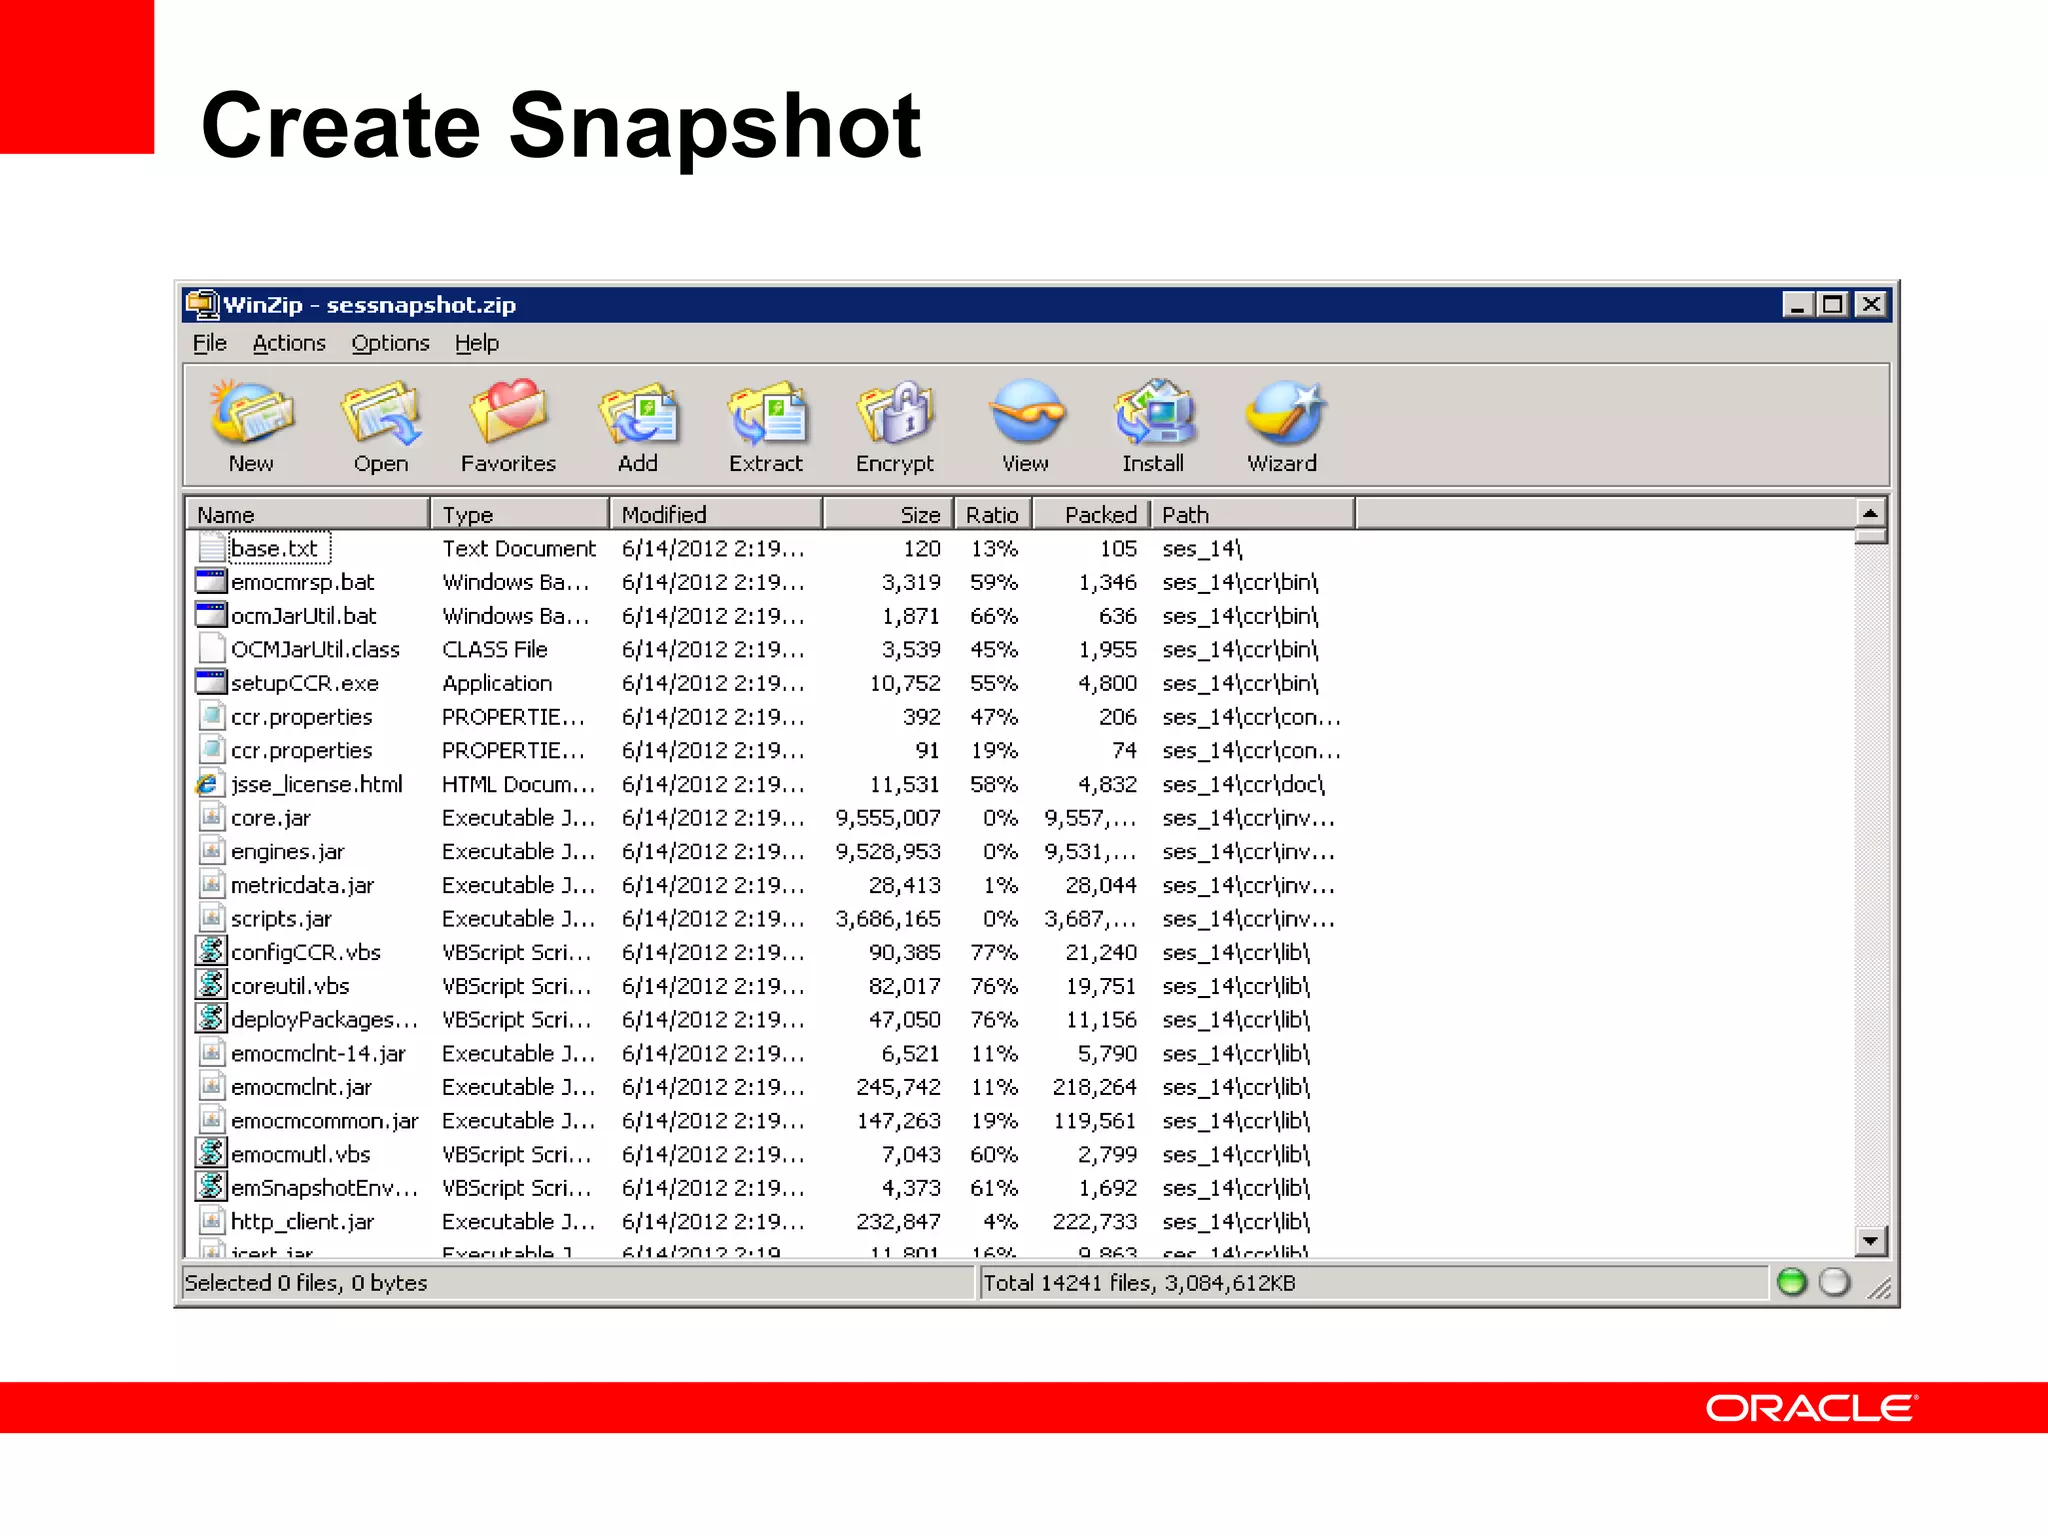Image resolution: width=2048 pixels, height=1536 pixels.
Task: Select the ocmJarUtil.bat file icon
Action: tap(210, 615)
